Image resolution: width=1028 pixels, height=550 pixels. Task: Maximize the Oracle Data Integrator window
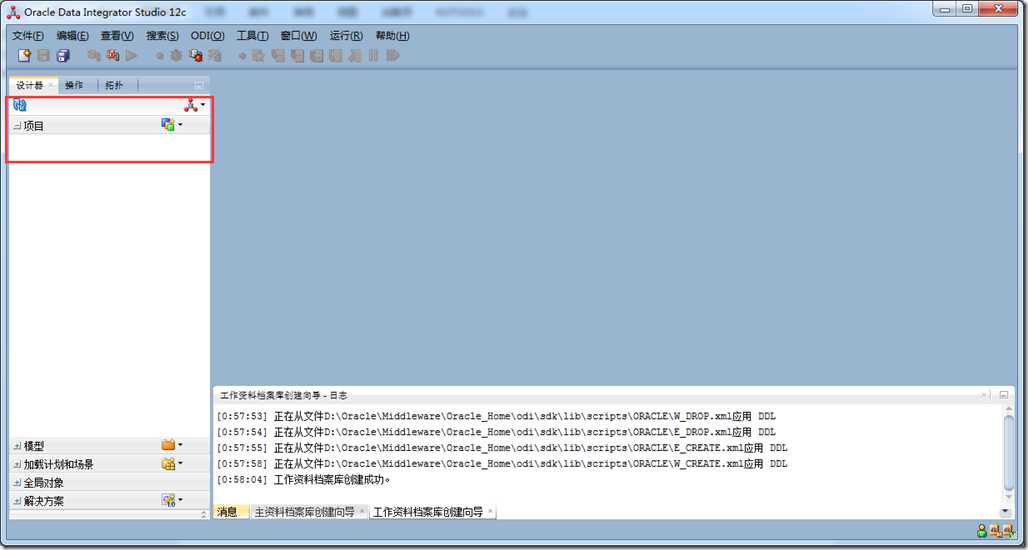coord(968,9)
